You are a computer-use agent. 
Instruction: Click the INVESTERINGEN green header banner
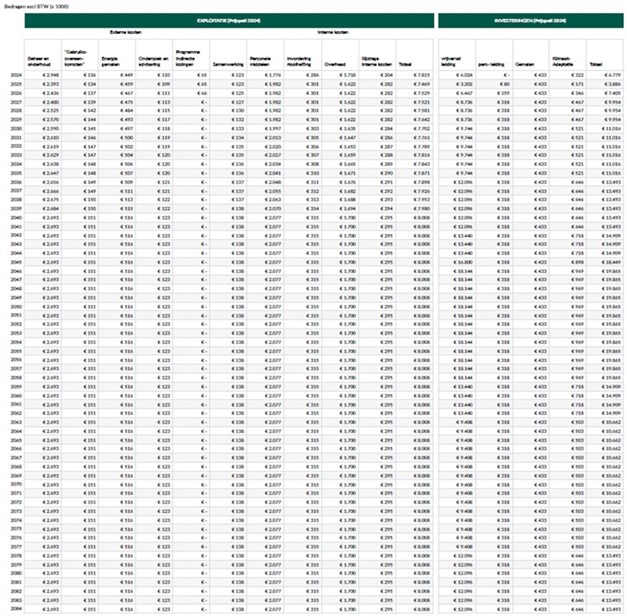(530, 20)
